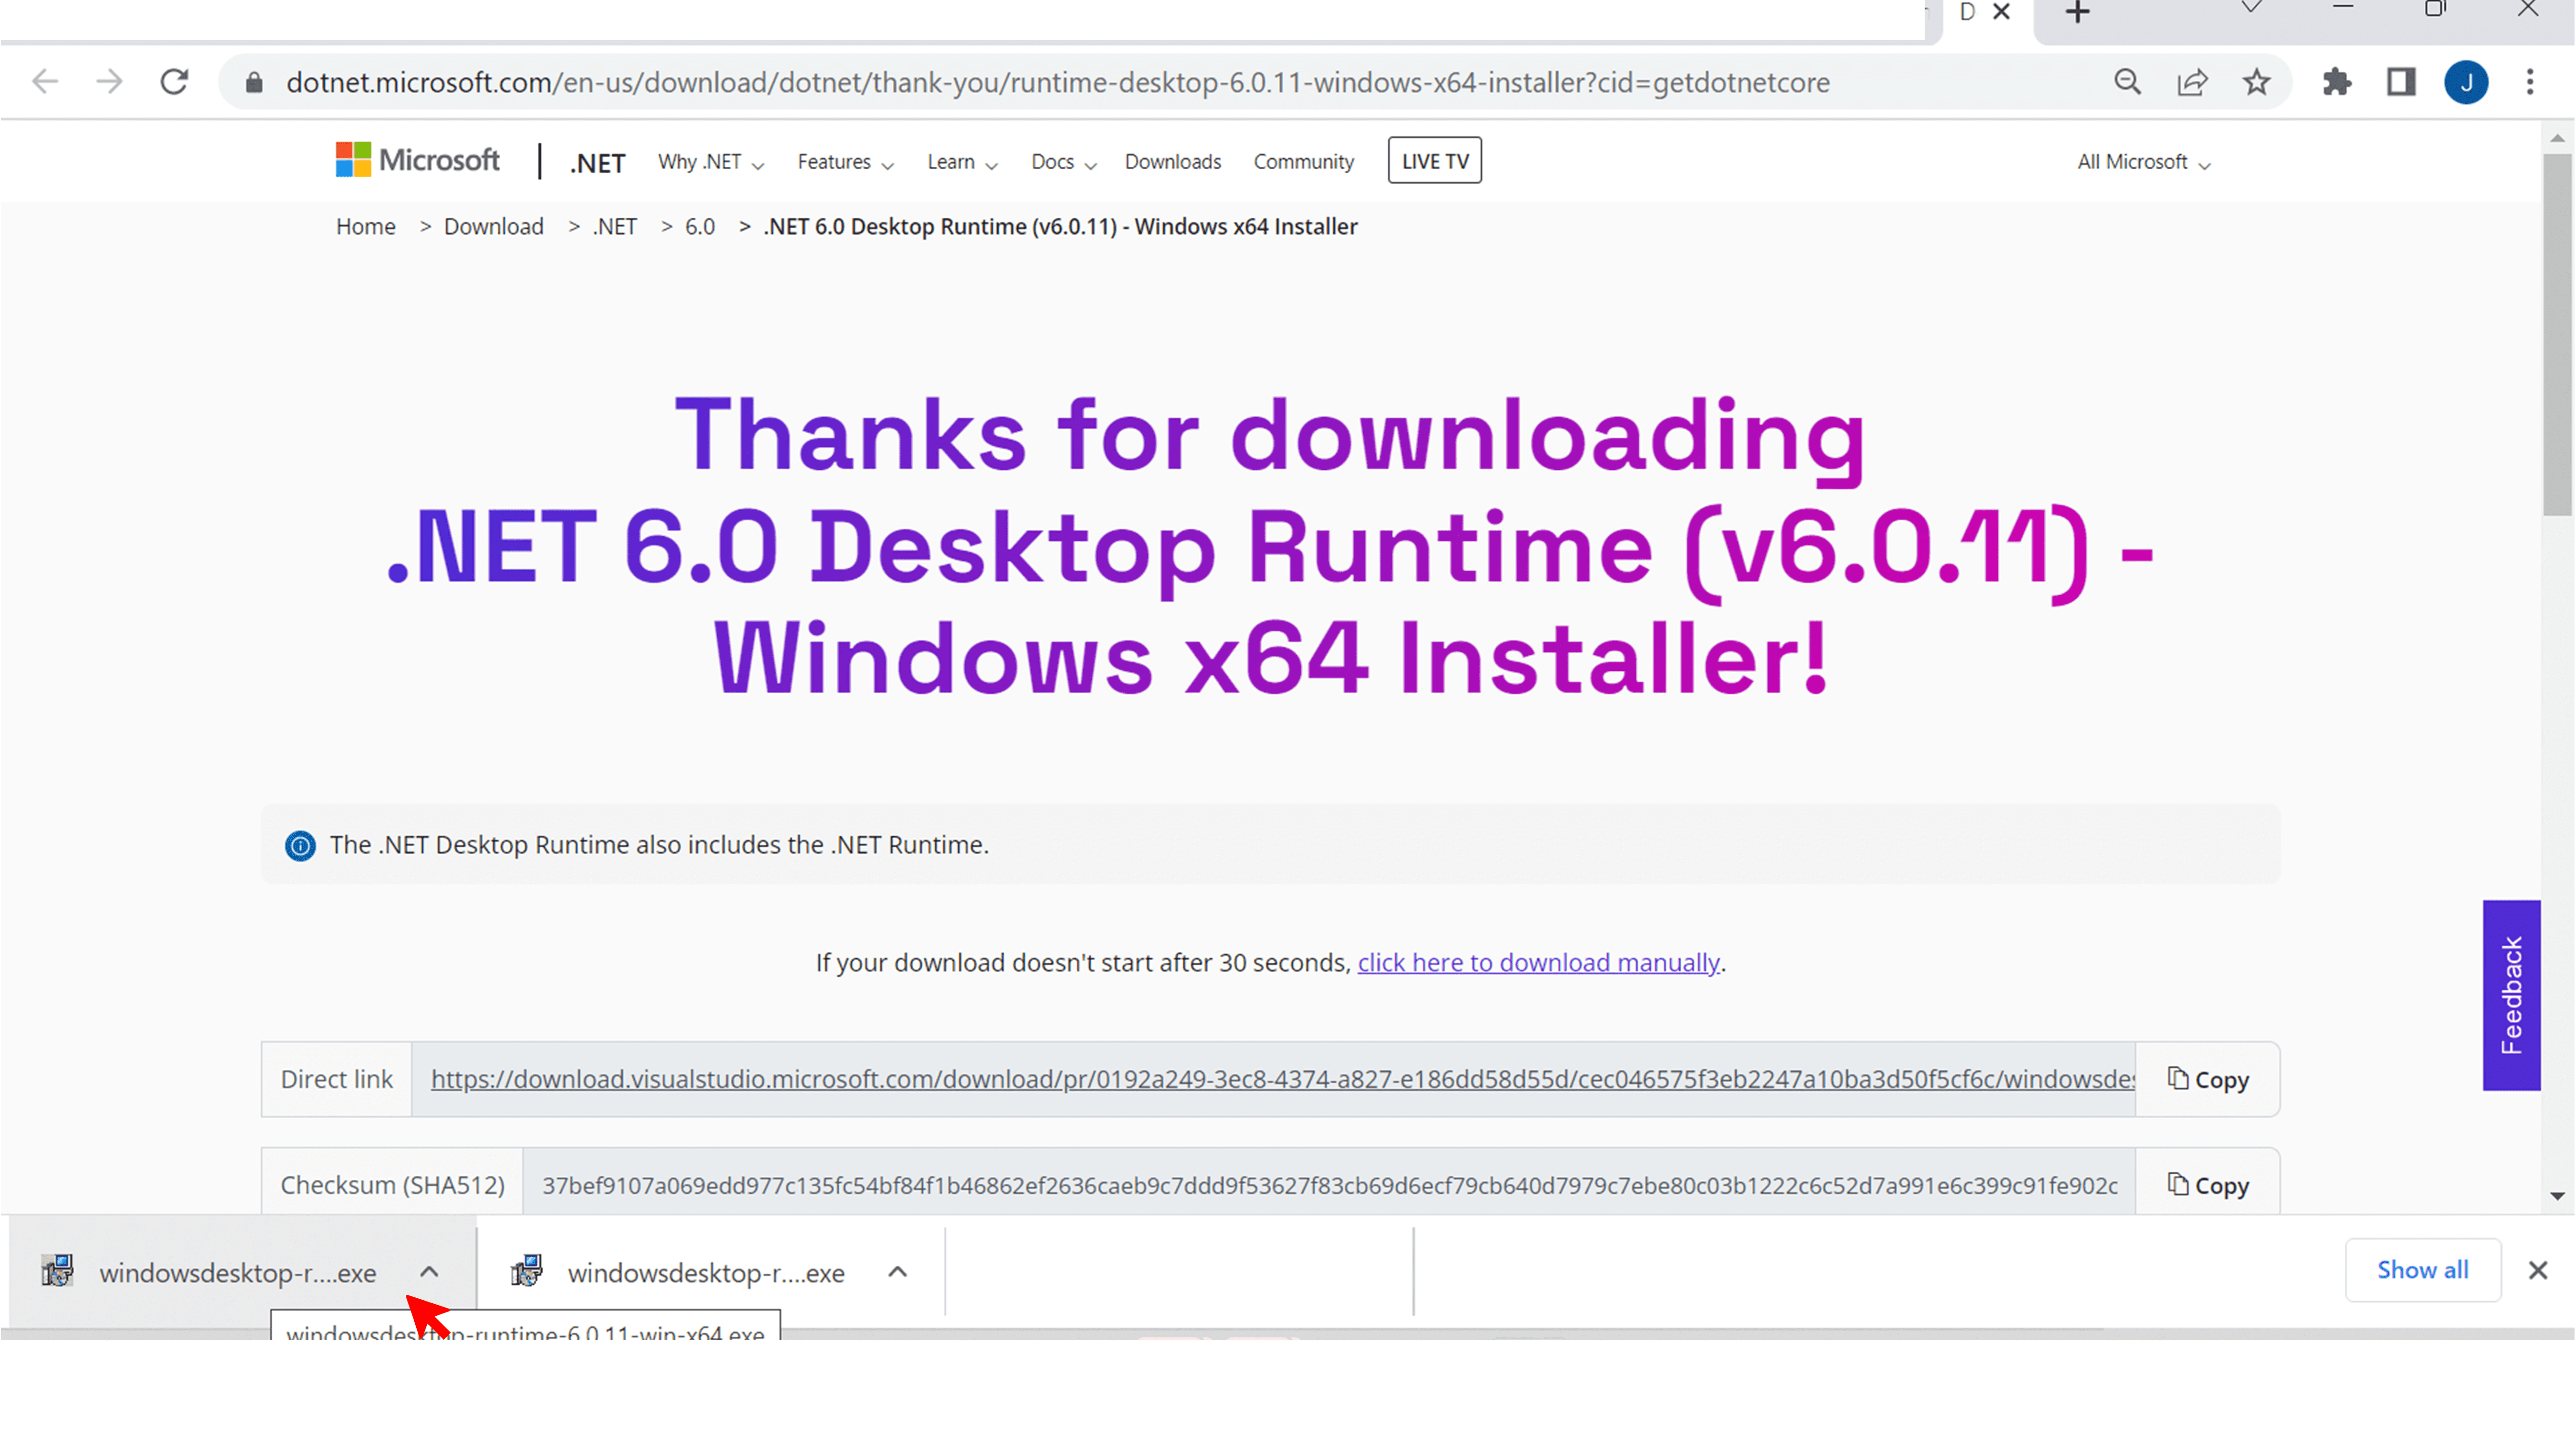Click the second download's installer file icon
The width and height of the screenshot is (2576, 1452).
527,1271
